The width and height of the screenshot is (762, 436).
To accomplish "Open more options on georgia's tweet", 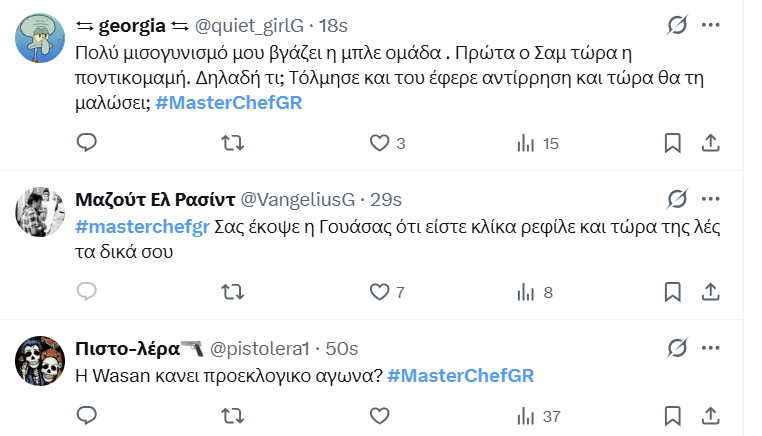I will pyautogui.click(x=711, y=24).
